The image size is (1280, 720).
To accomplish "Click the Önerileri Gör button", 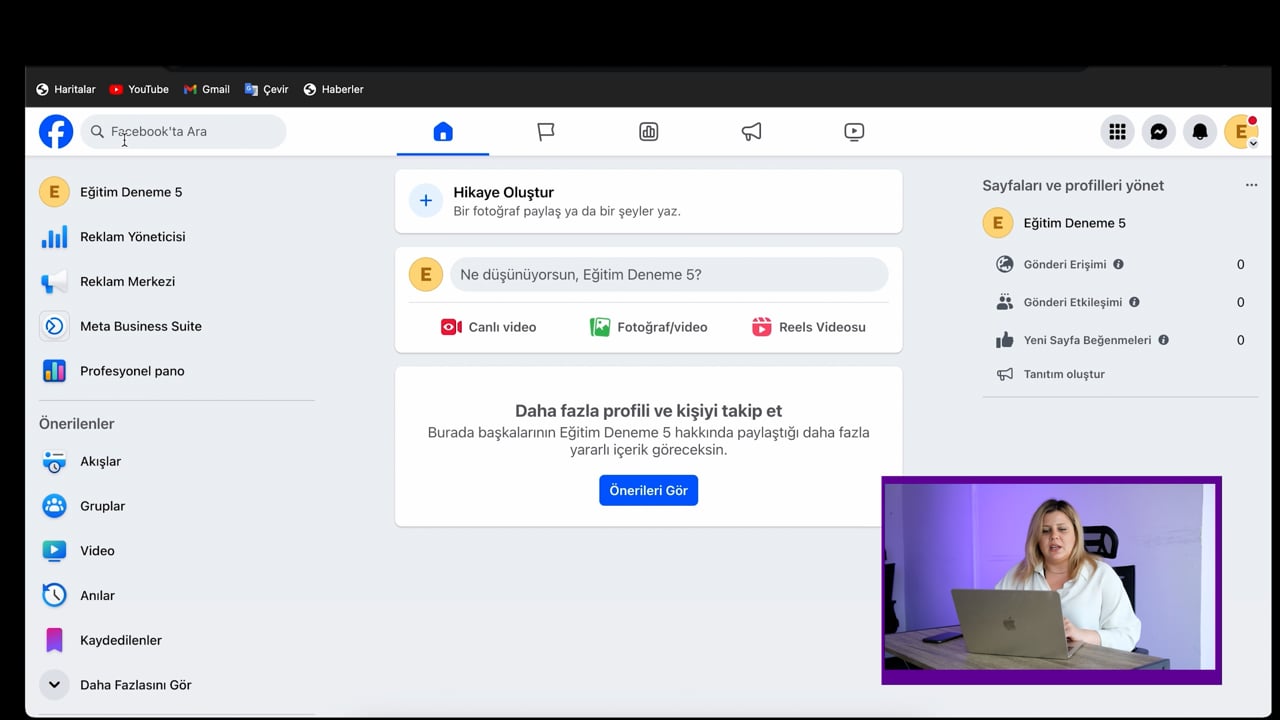I will pyautogui.click(x=648, y=490).
